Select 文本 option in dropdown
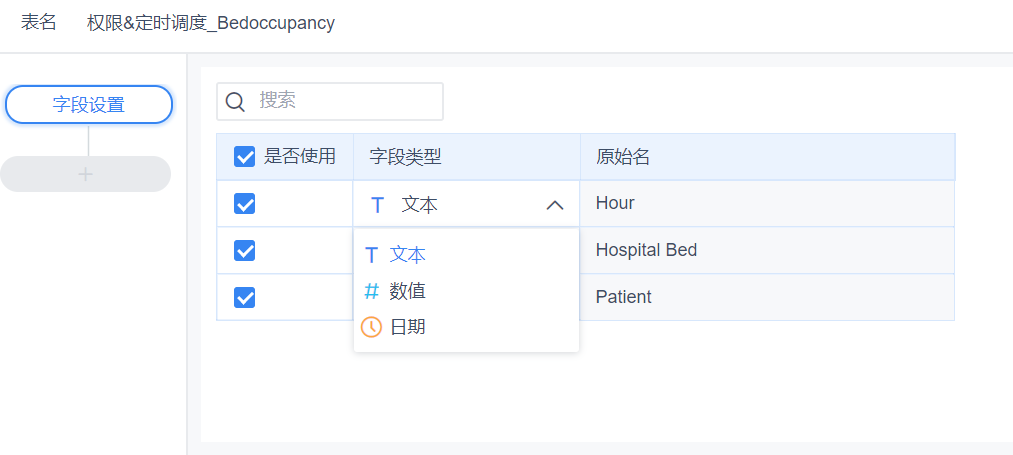 pyautogui.click(x=466, y=255)
